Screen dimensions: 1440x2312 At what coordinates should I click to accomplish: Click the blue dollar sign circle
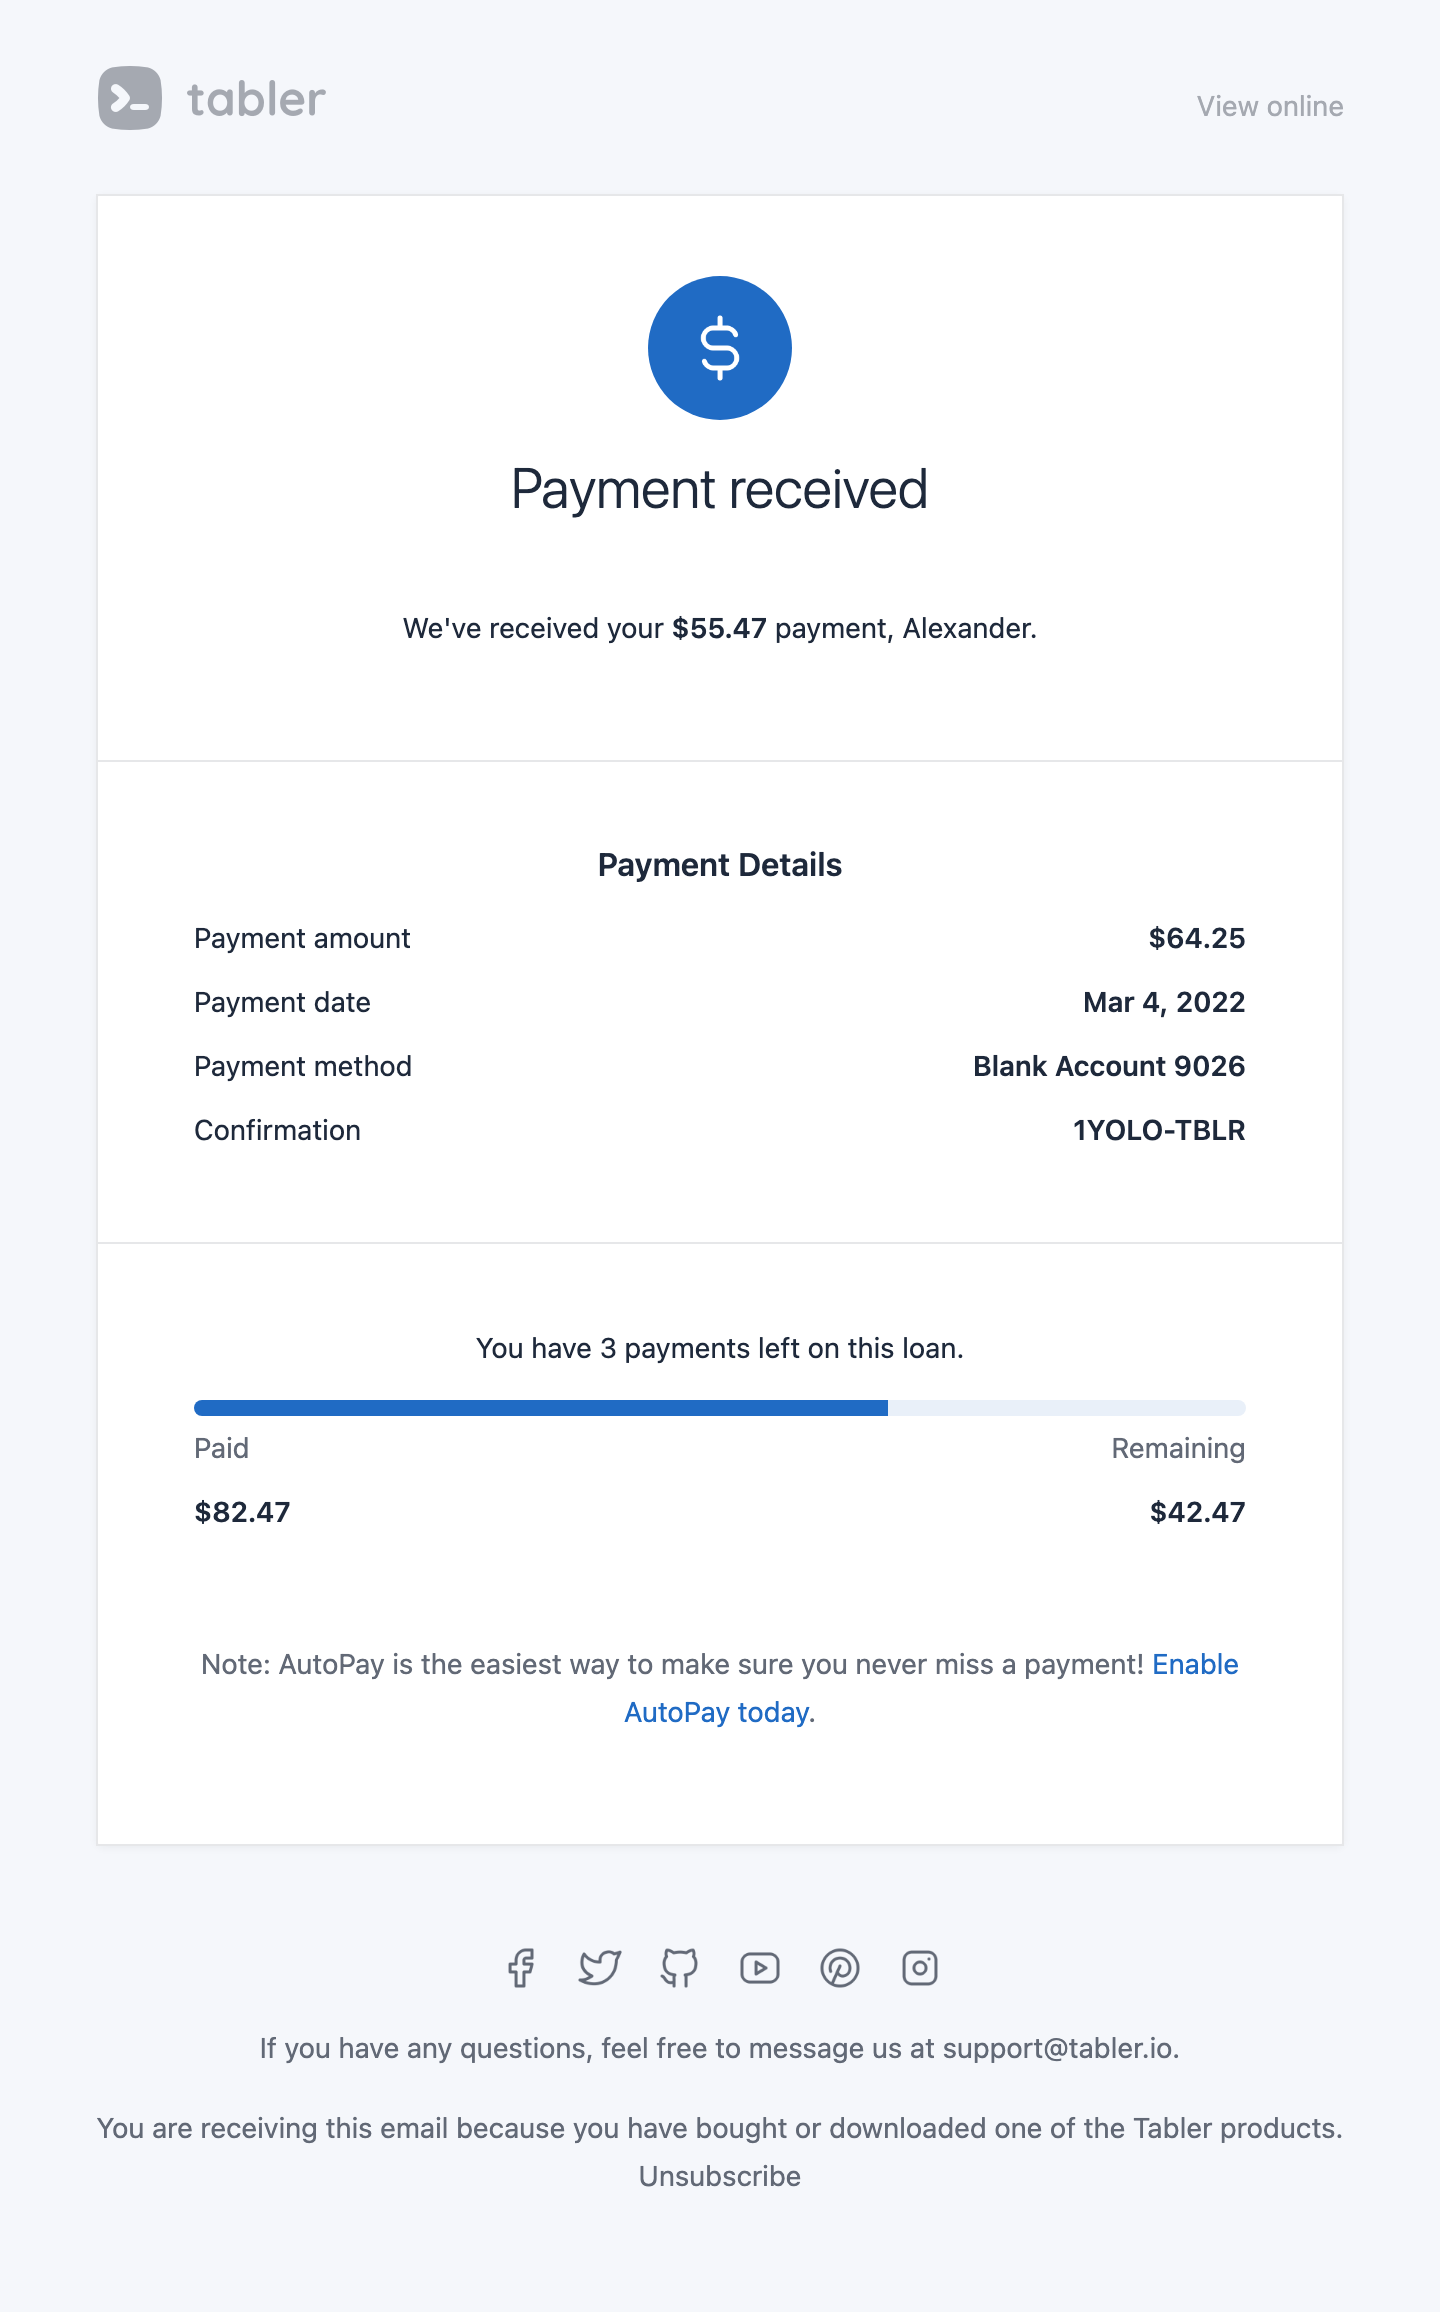coord(720,348)
